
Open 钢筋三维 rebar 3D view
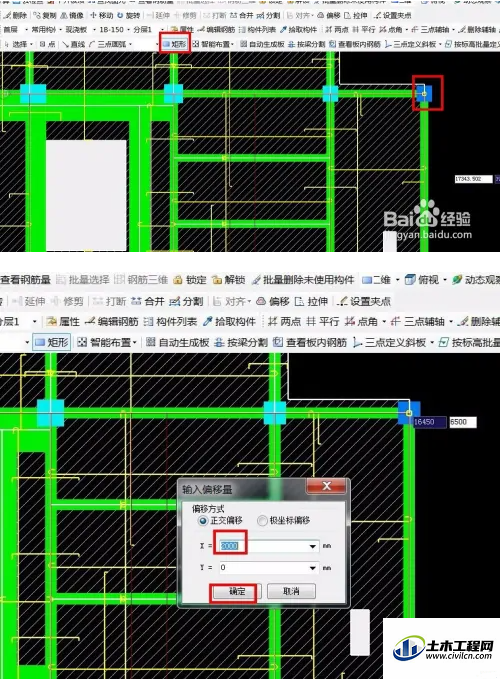[142, 280]
